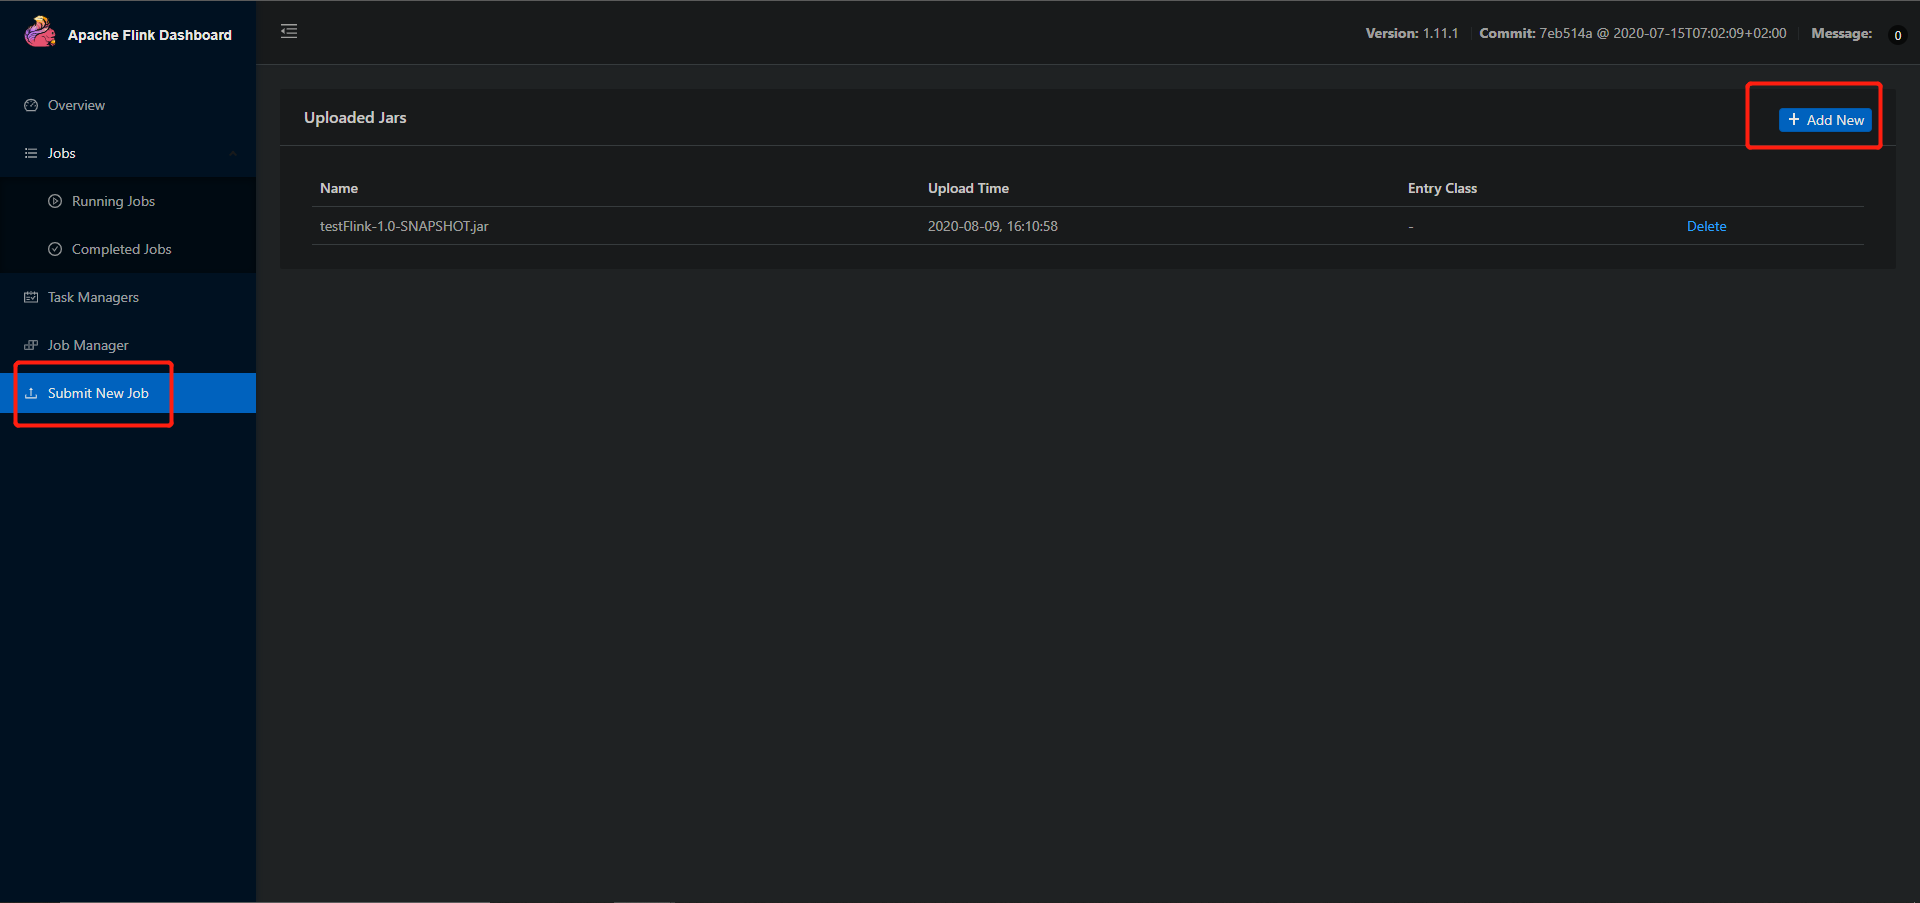Click upload time 2020-08-09, 16:10:58
The image size is (1920, 903).
click(992, 226)
